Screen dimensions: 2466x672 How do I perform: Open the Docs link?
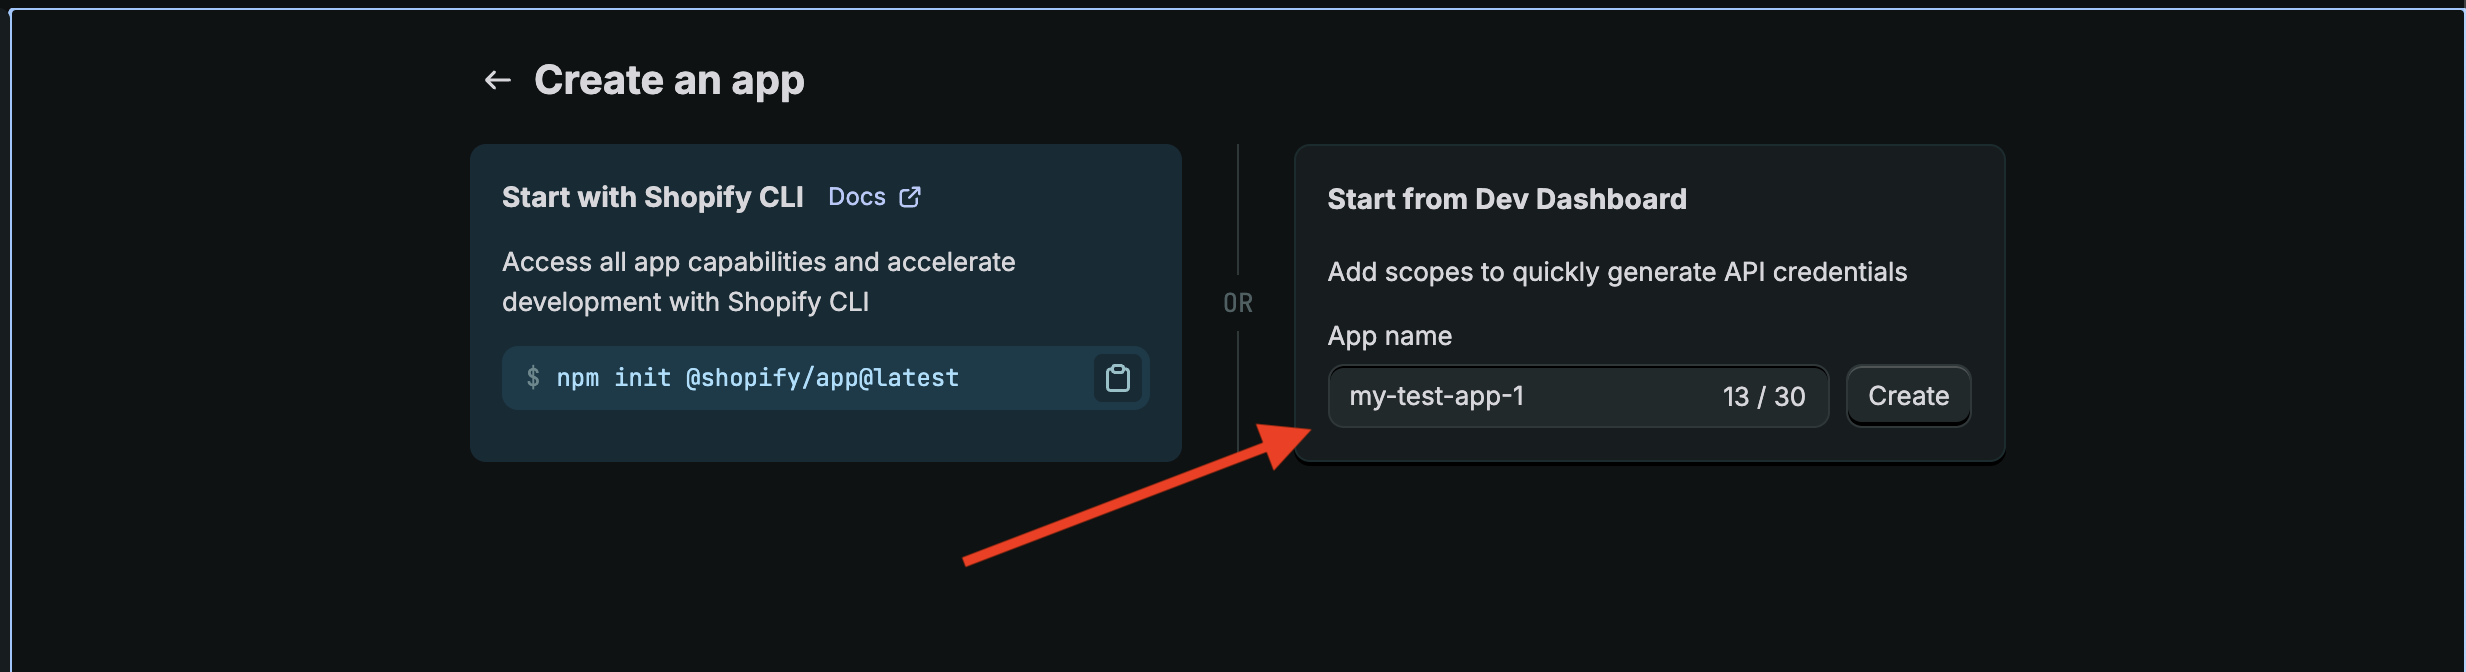[x=857, y=197]
